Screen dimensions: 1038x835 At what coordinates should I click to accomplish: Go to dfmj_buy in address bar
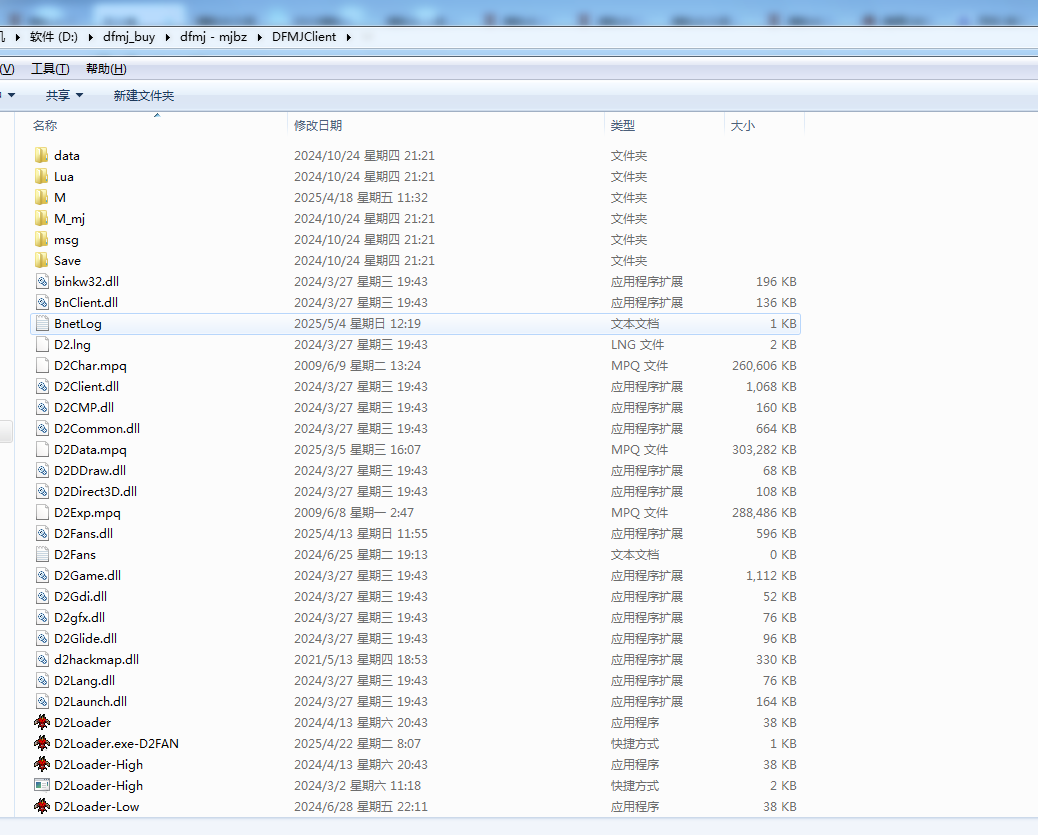129,37
